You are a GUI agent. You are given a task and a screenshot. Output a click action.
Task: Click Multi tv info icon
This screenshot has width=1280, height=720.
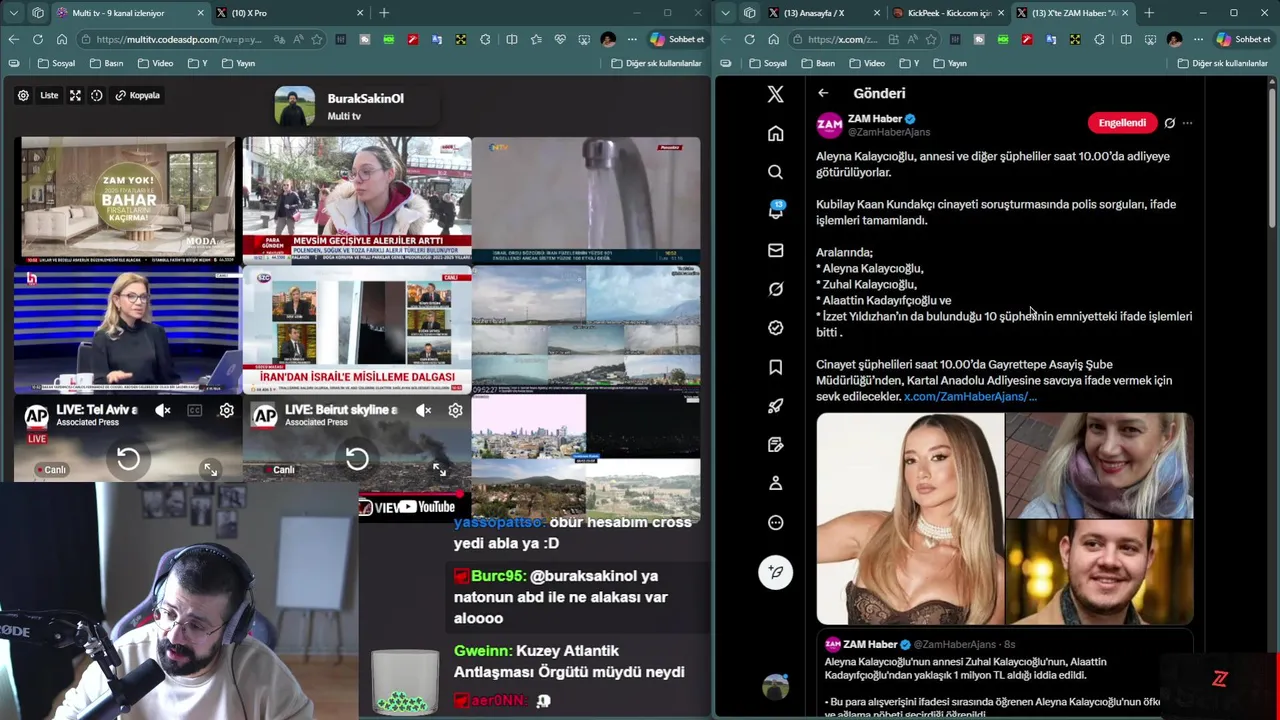(x=97, y=95)
